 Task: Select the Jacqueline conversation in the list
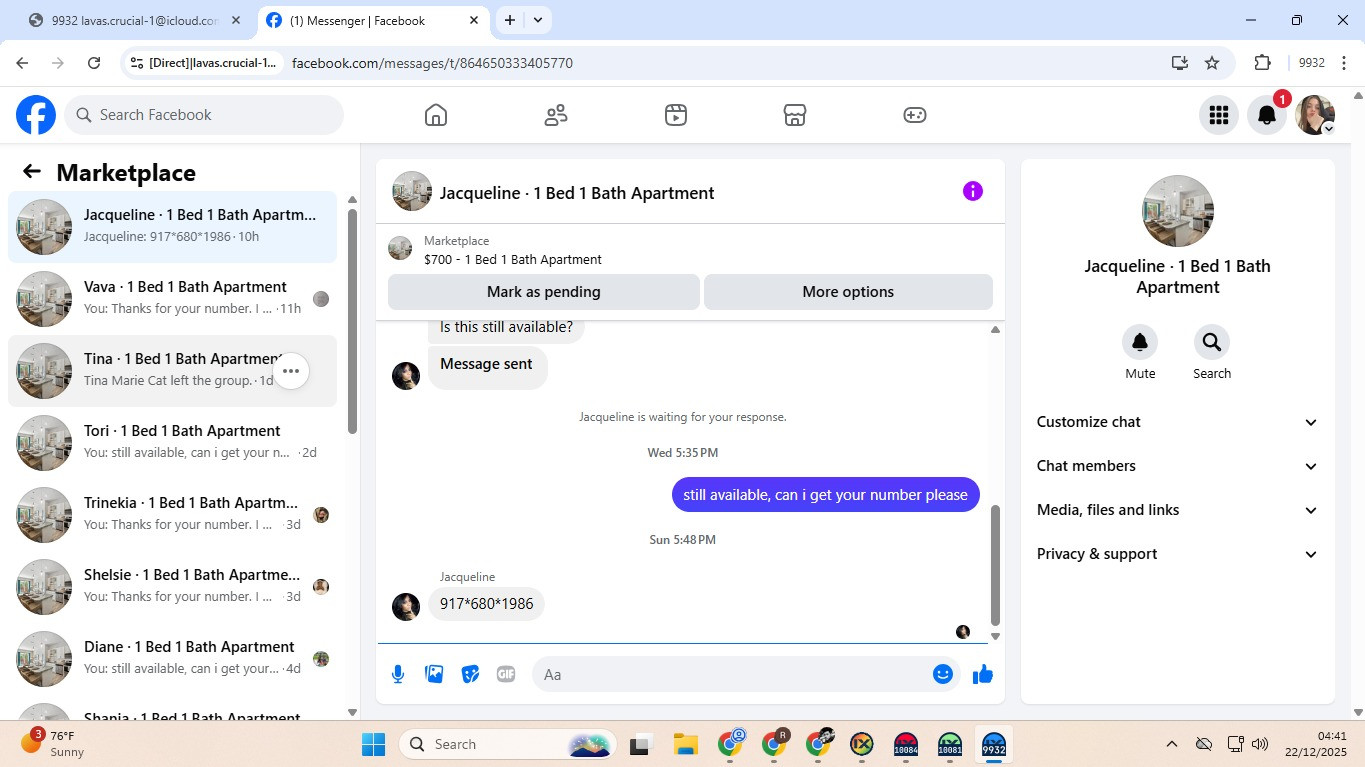pyautogui.click(x=172, y=227)
